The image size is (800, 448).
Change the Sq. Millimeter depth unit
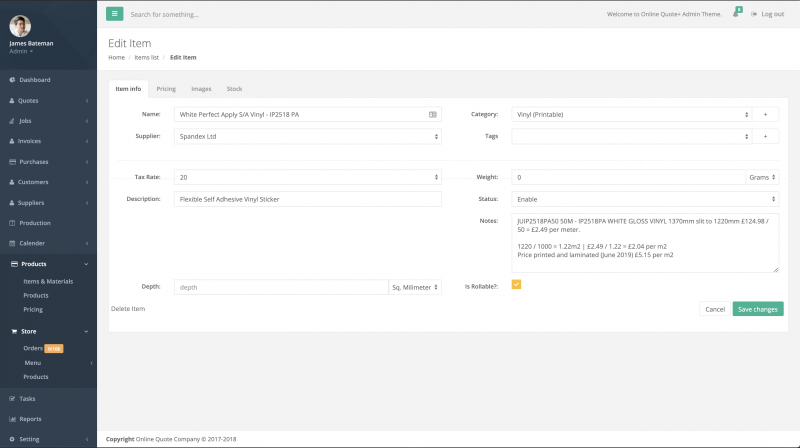pyautogui.click(x=414, y=287)
